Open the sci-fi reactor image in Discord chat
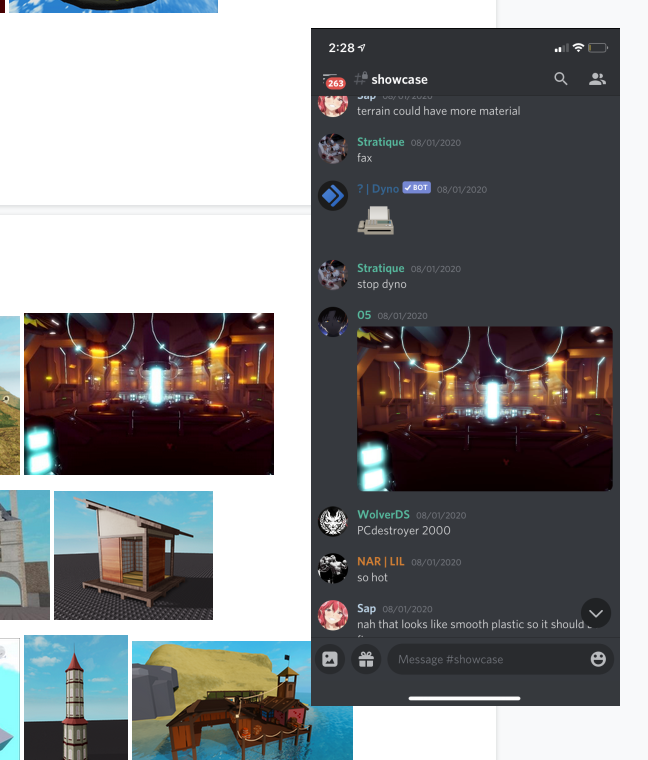 485,409
